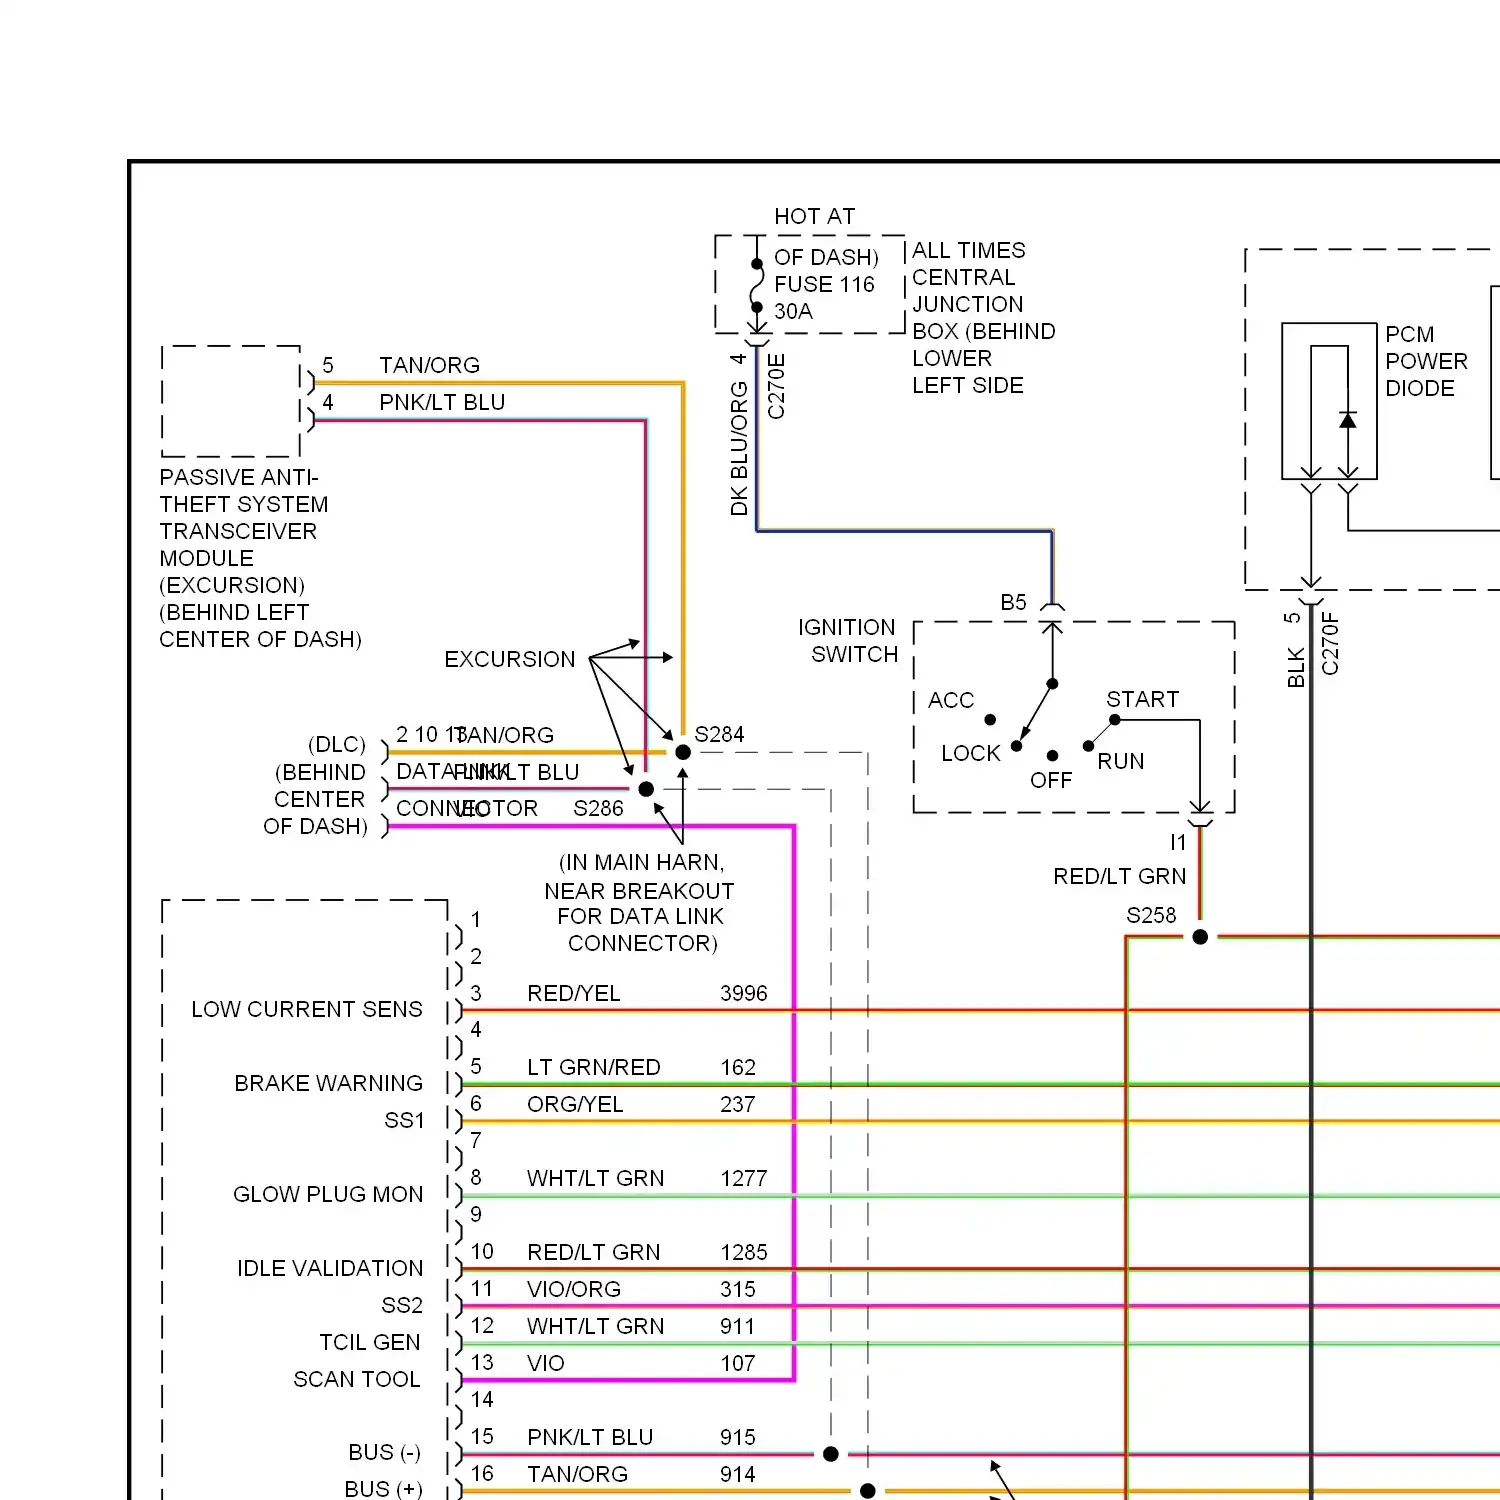The width and height of the screenshot is (1500, 1500).
Task: Click the '(DLC)' label
Action: [x=336, y=745]
